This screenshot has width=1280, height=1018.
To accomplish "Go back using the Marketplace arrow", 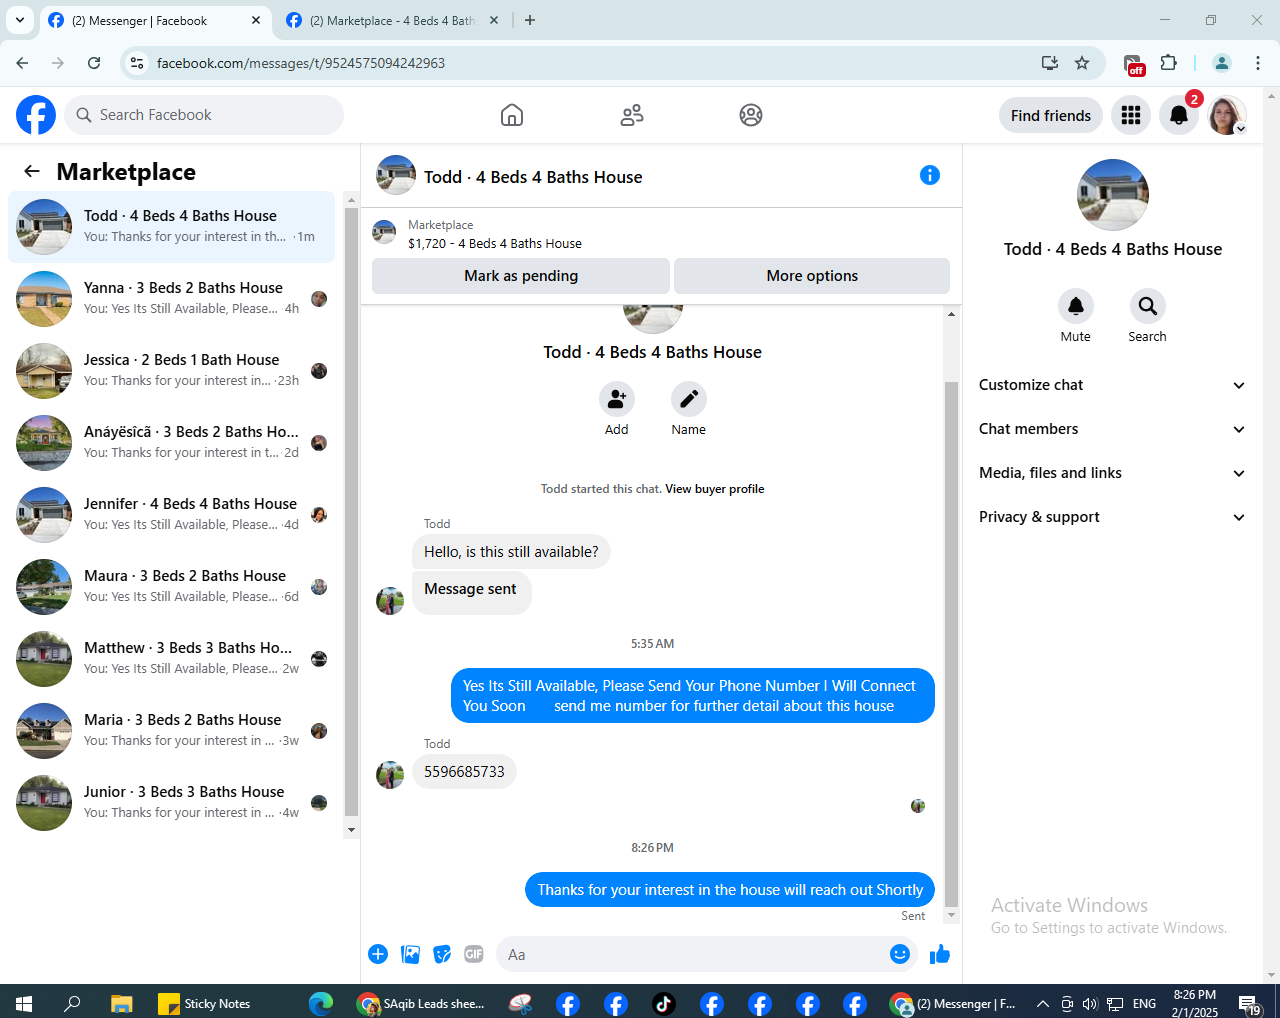I will (32, 171).
